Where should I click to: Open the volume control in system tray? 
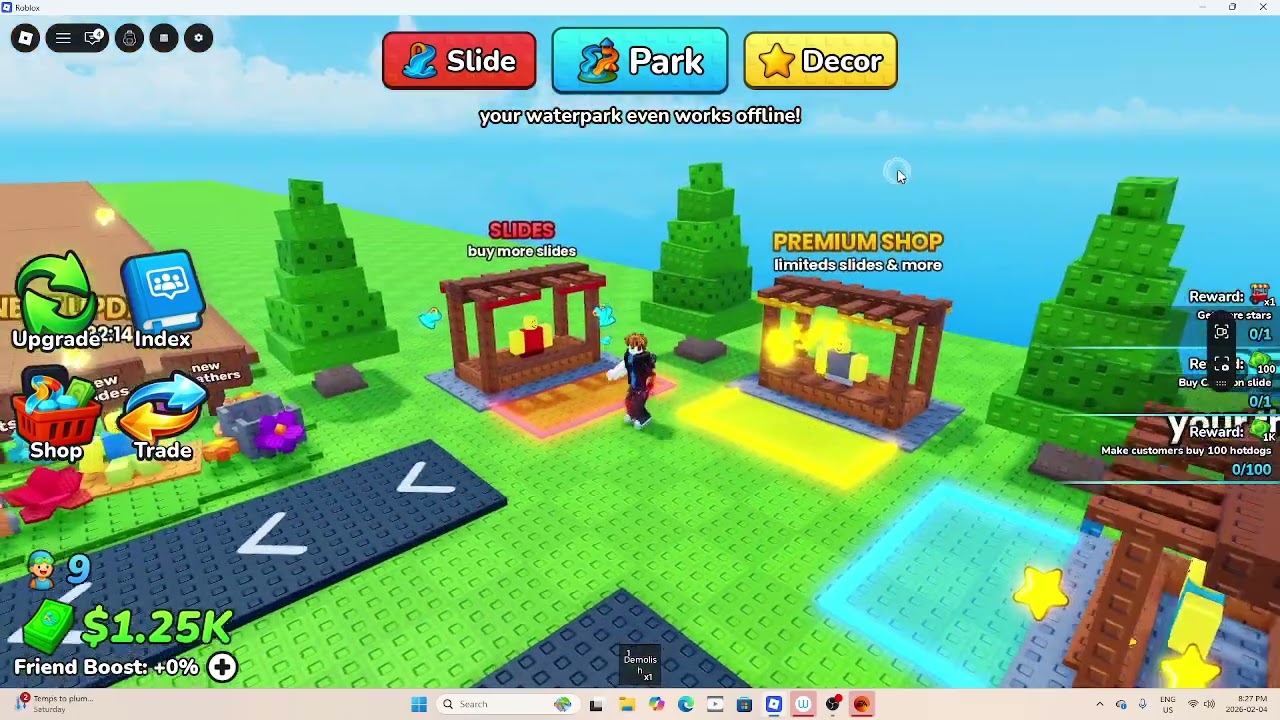point(1208,704)
